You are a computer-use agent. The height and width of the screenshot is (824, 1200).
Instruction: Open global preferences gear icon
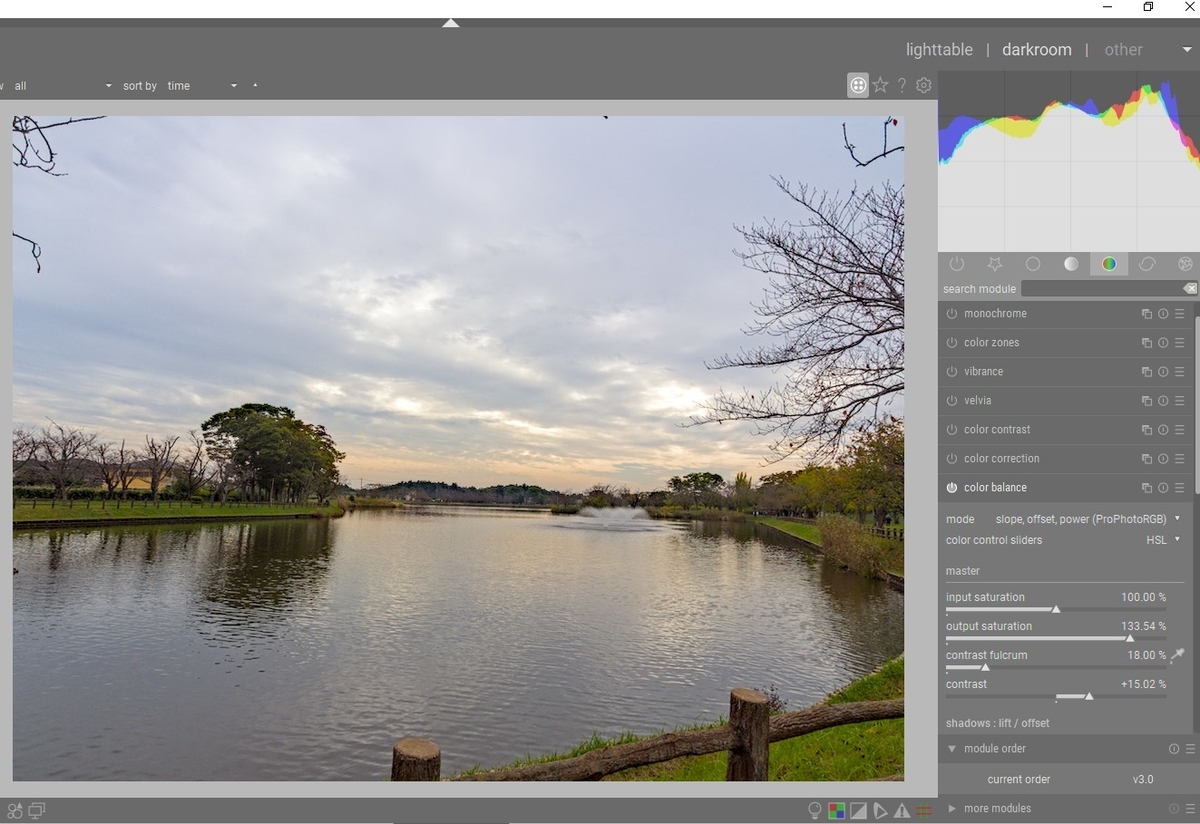coord(924,86)
